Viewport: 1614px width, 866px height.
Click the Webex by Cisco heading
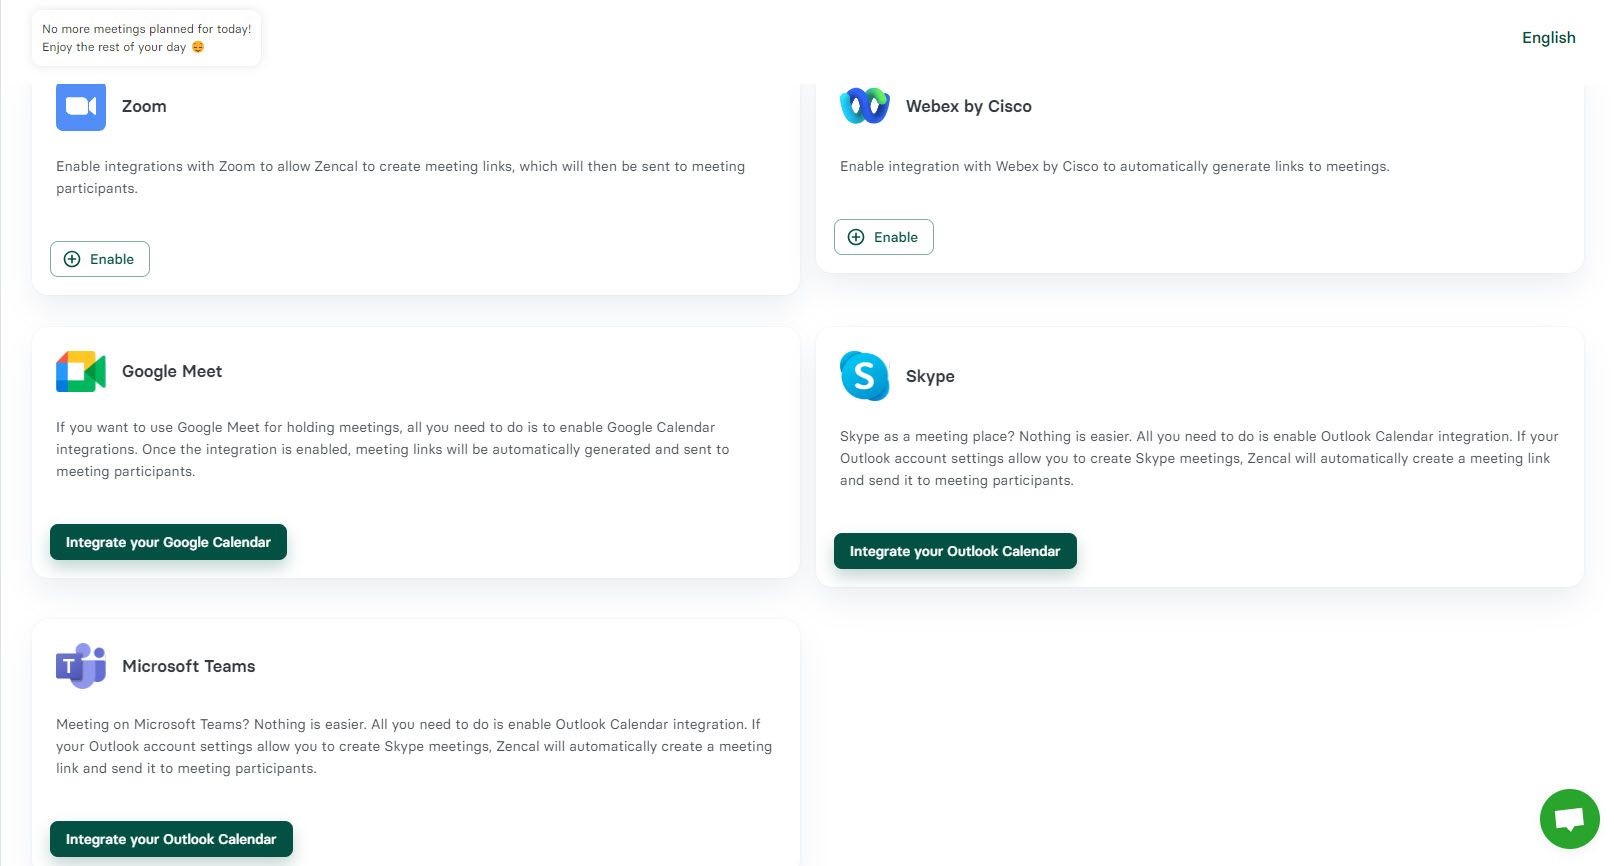pos(968,106)
